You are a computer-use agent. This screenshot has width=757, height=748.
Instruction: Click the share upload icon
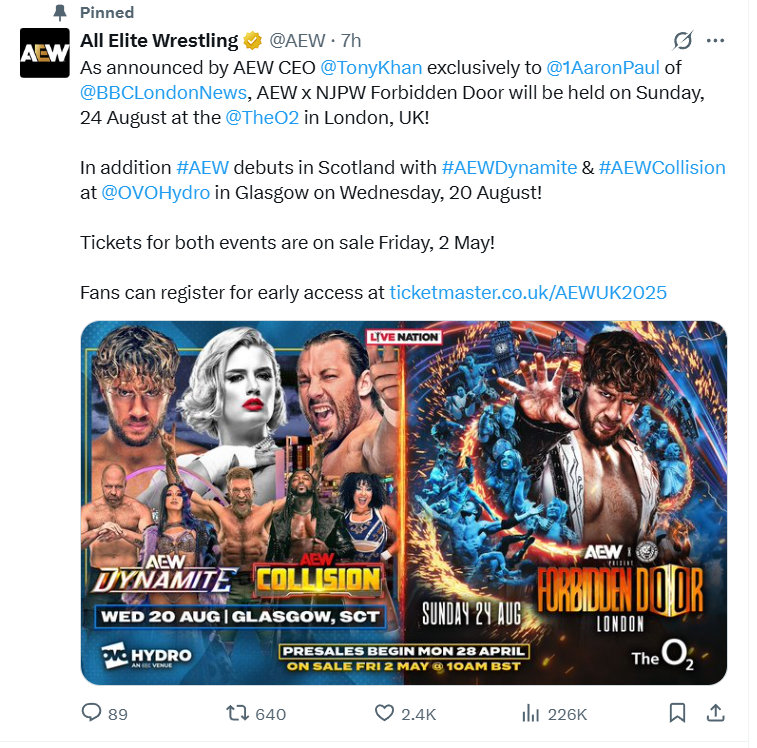pyautogui.click(x=715, y=713)
